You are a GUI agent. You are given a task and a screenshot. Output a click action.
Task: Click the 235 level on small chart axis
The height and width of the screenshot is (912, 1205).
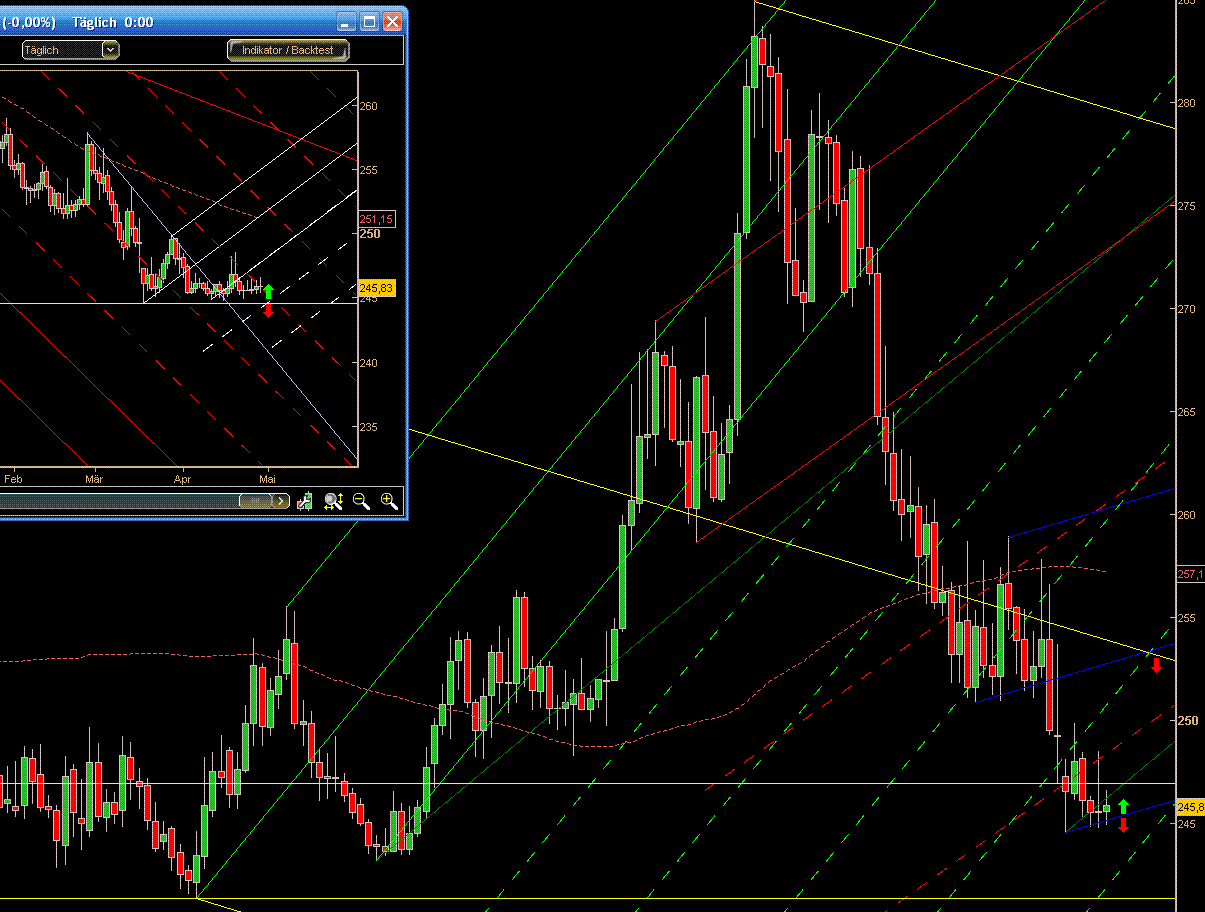(x=369, y=427)
